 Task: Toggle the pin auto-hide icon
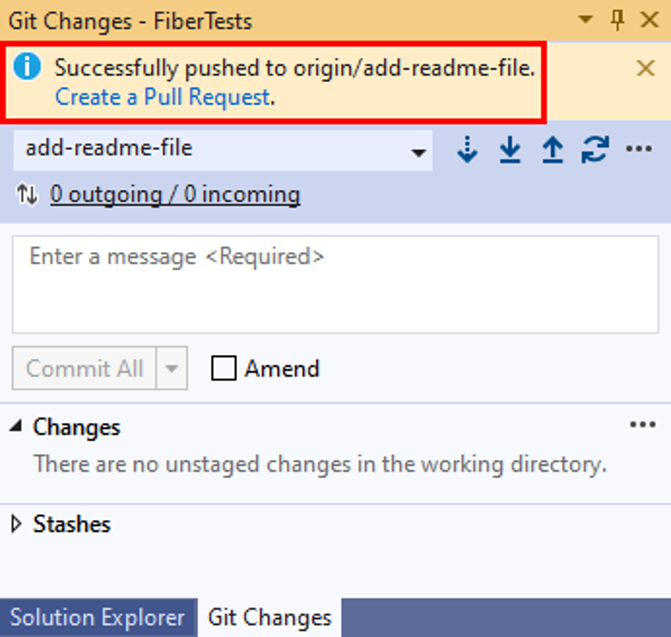pos(617,20)
